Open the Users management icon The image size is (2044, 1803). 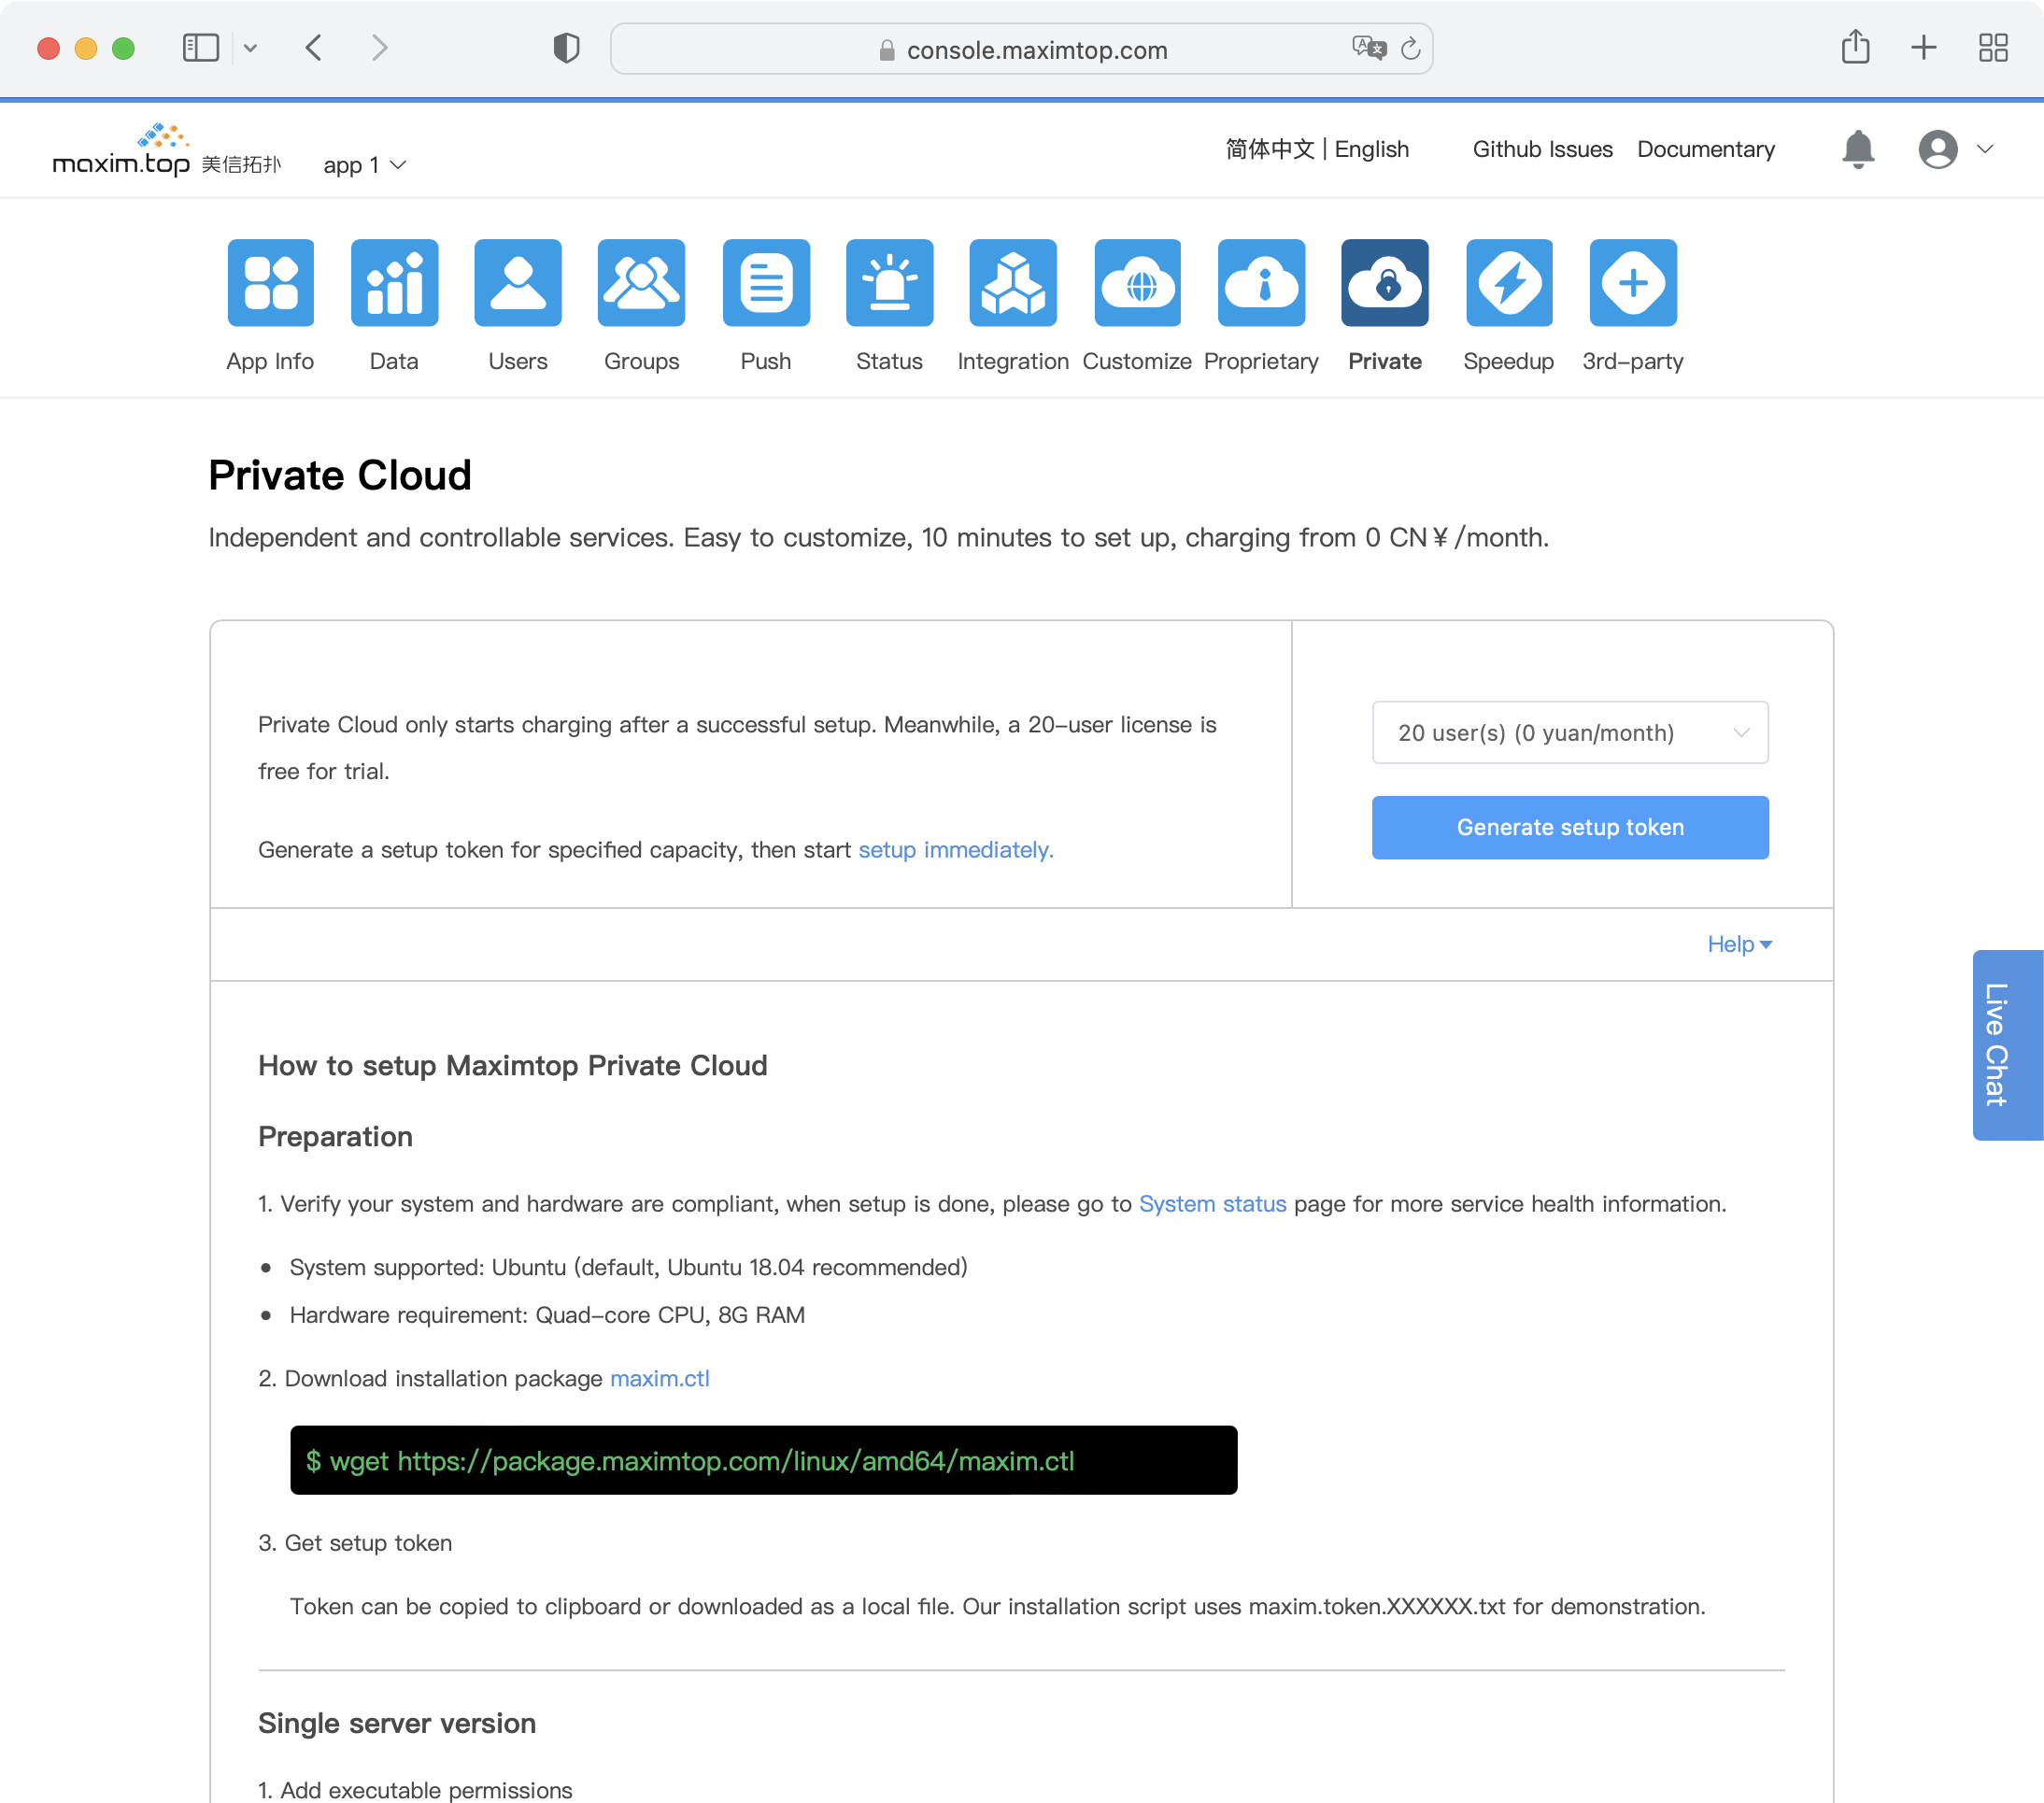(x=518, y=282)
